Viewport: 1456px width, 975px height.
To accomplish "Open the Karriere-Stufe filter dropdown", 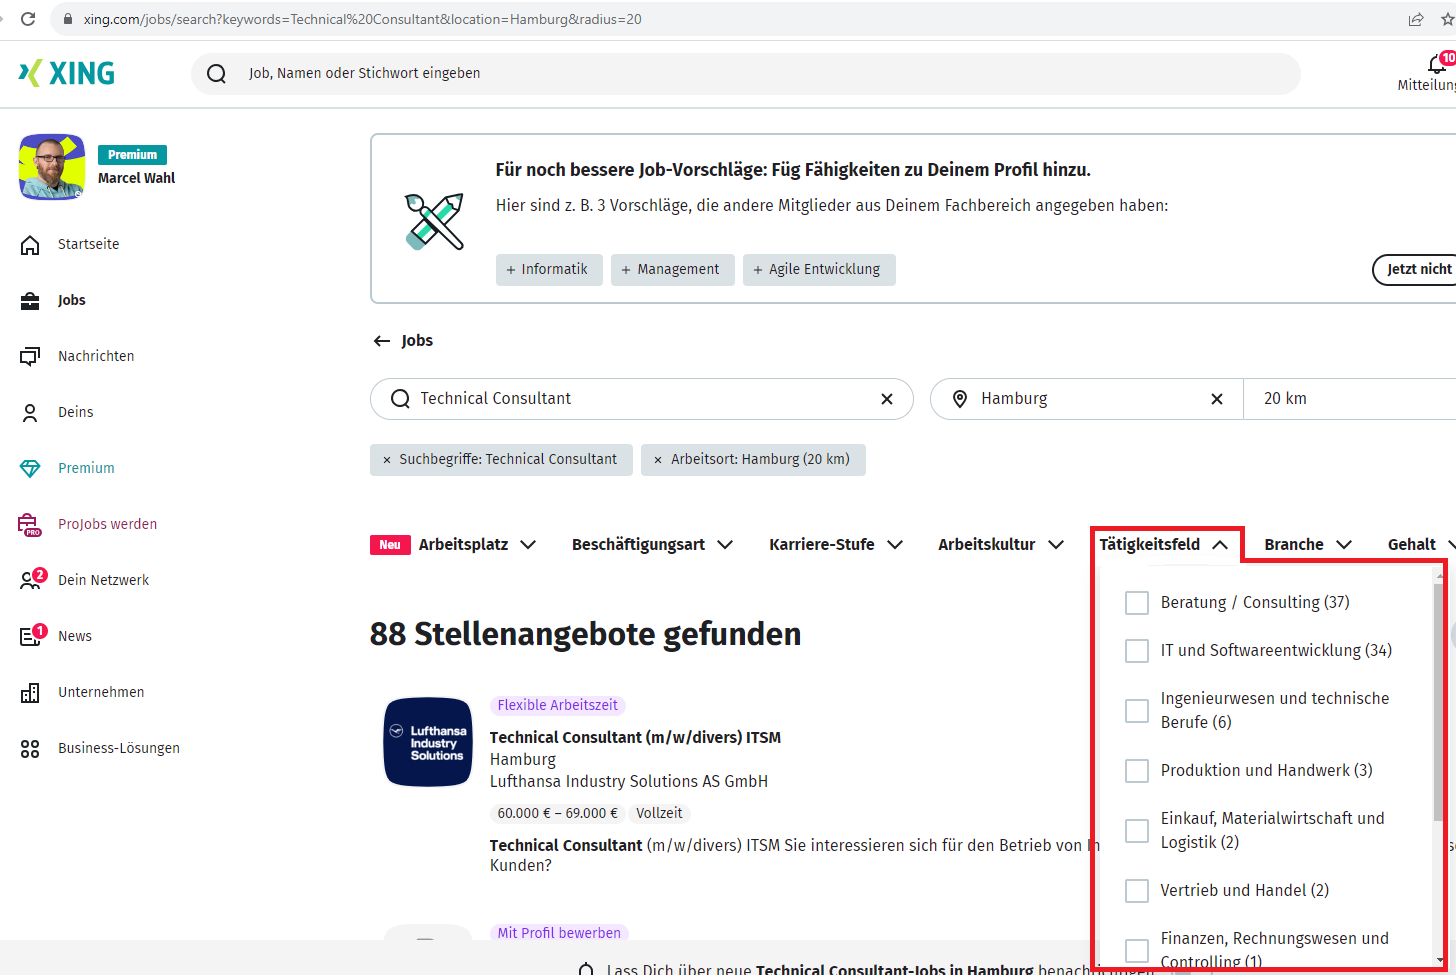I will click(835, 545).
